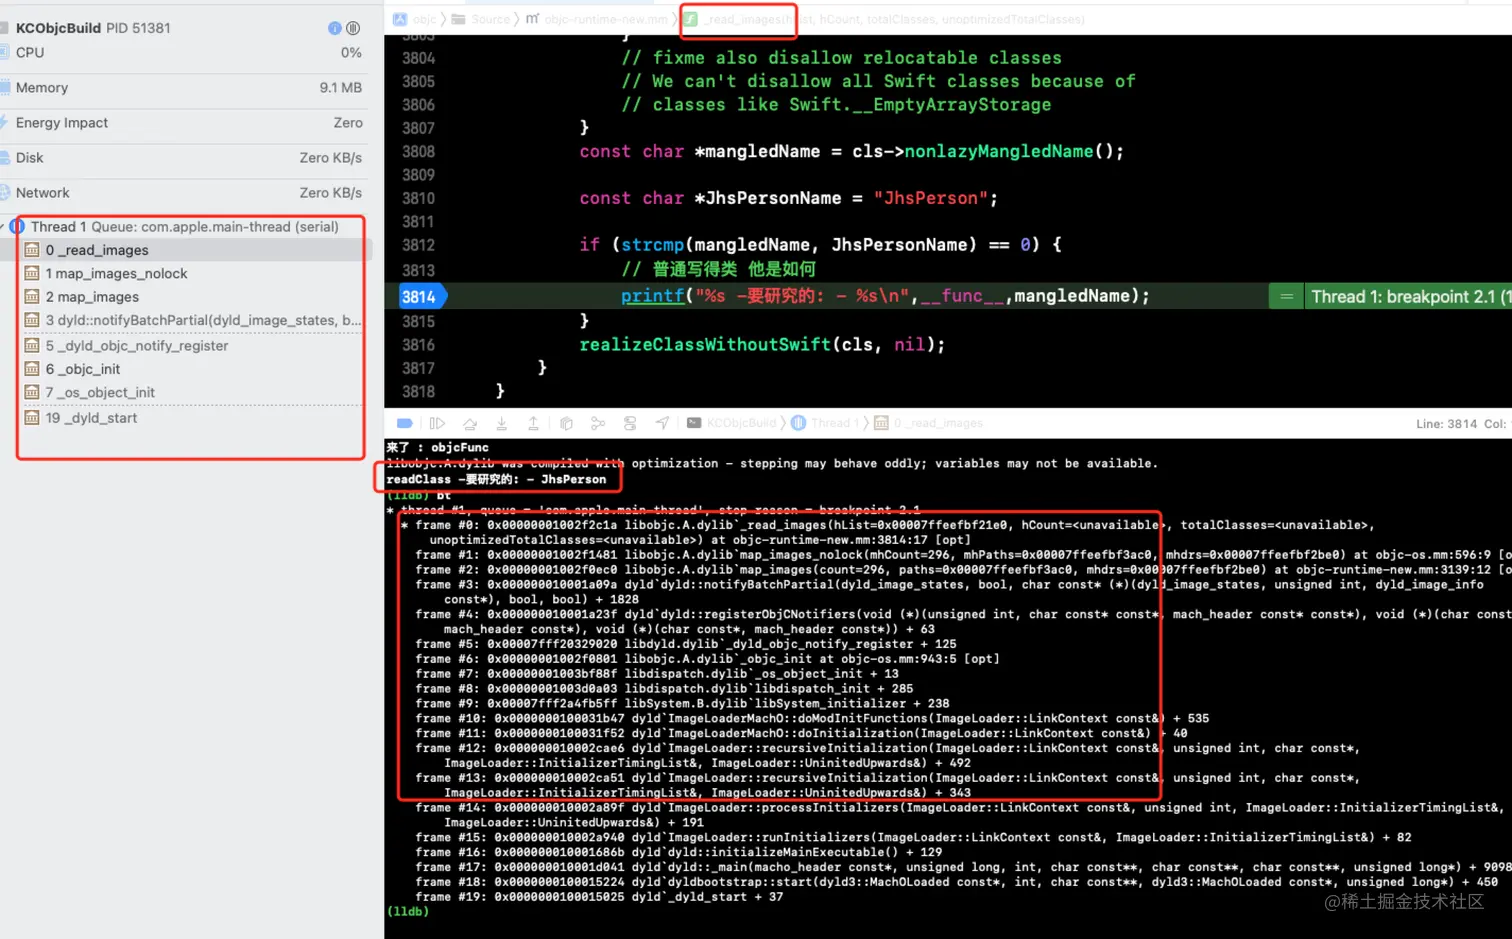This screenshot has width=1512, height=939.
Task: Open Debug View Hierarchy
Action: coord(566,423)
